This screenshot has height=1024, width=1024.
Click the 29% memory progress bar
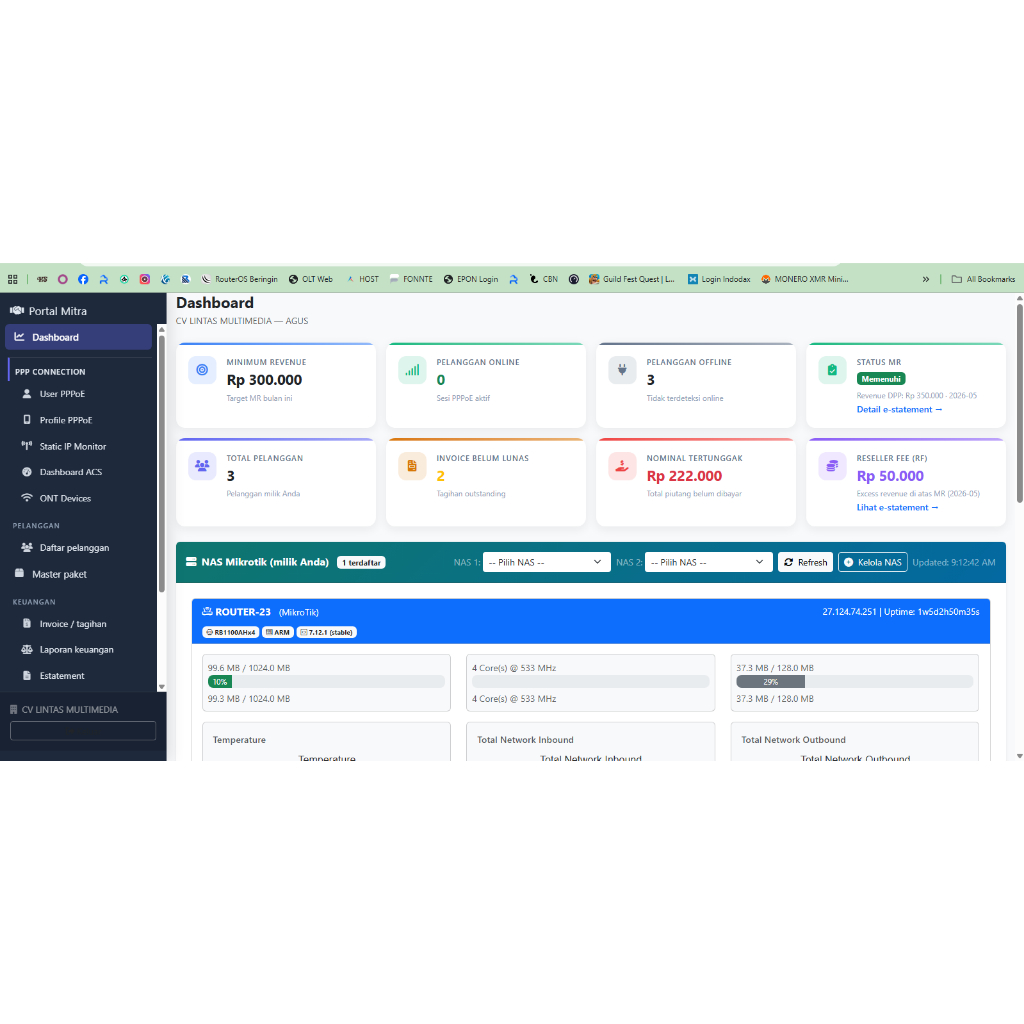771,682
